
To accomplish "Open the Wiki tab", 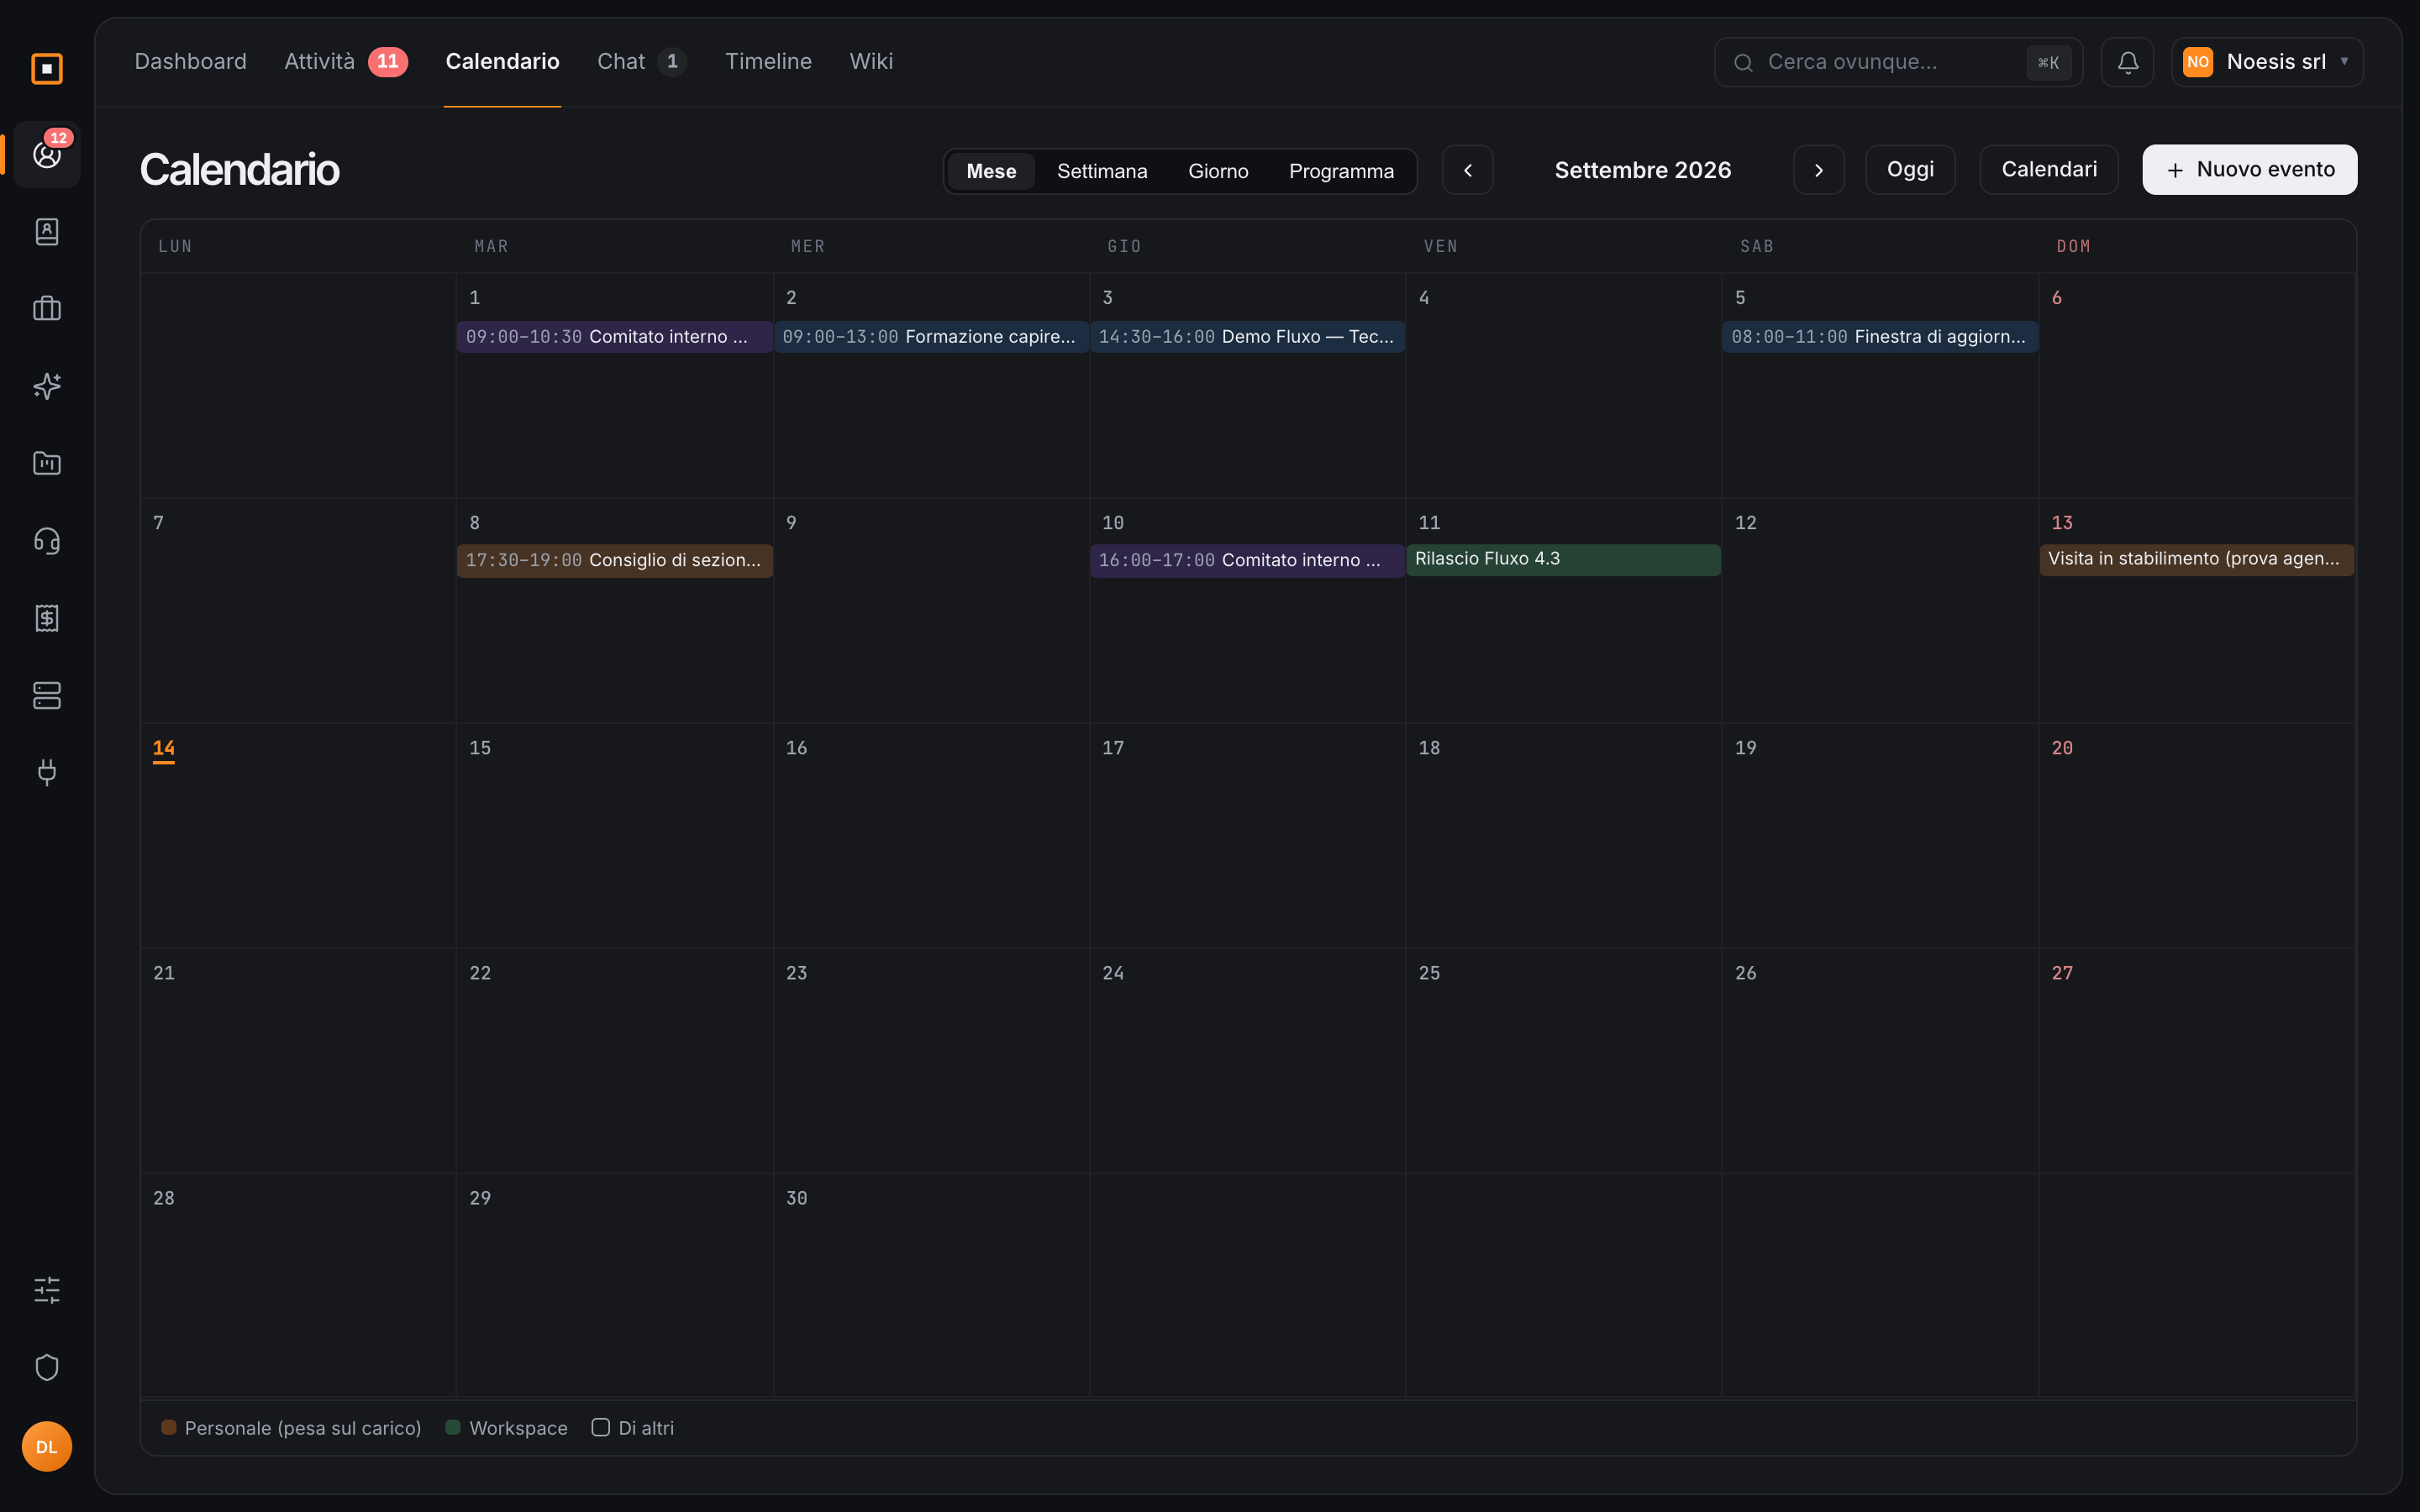I will pos(871,62).
